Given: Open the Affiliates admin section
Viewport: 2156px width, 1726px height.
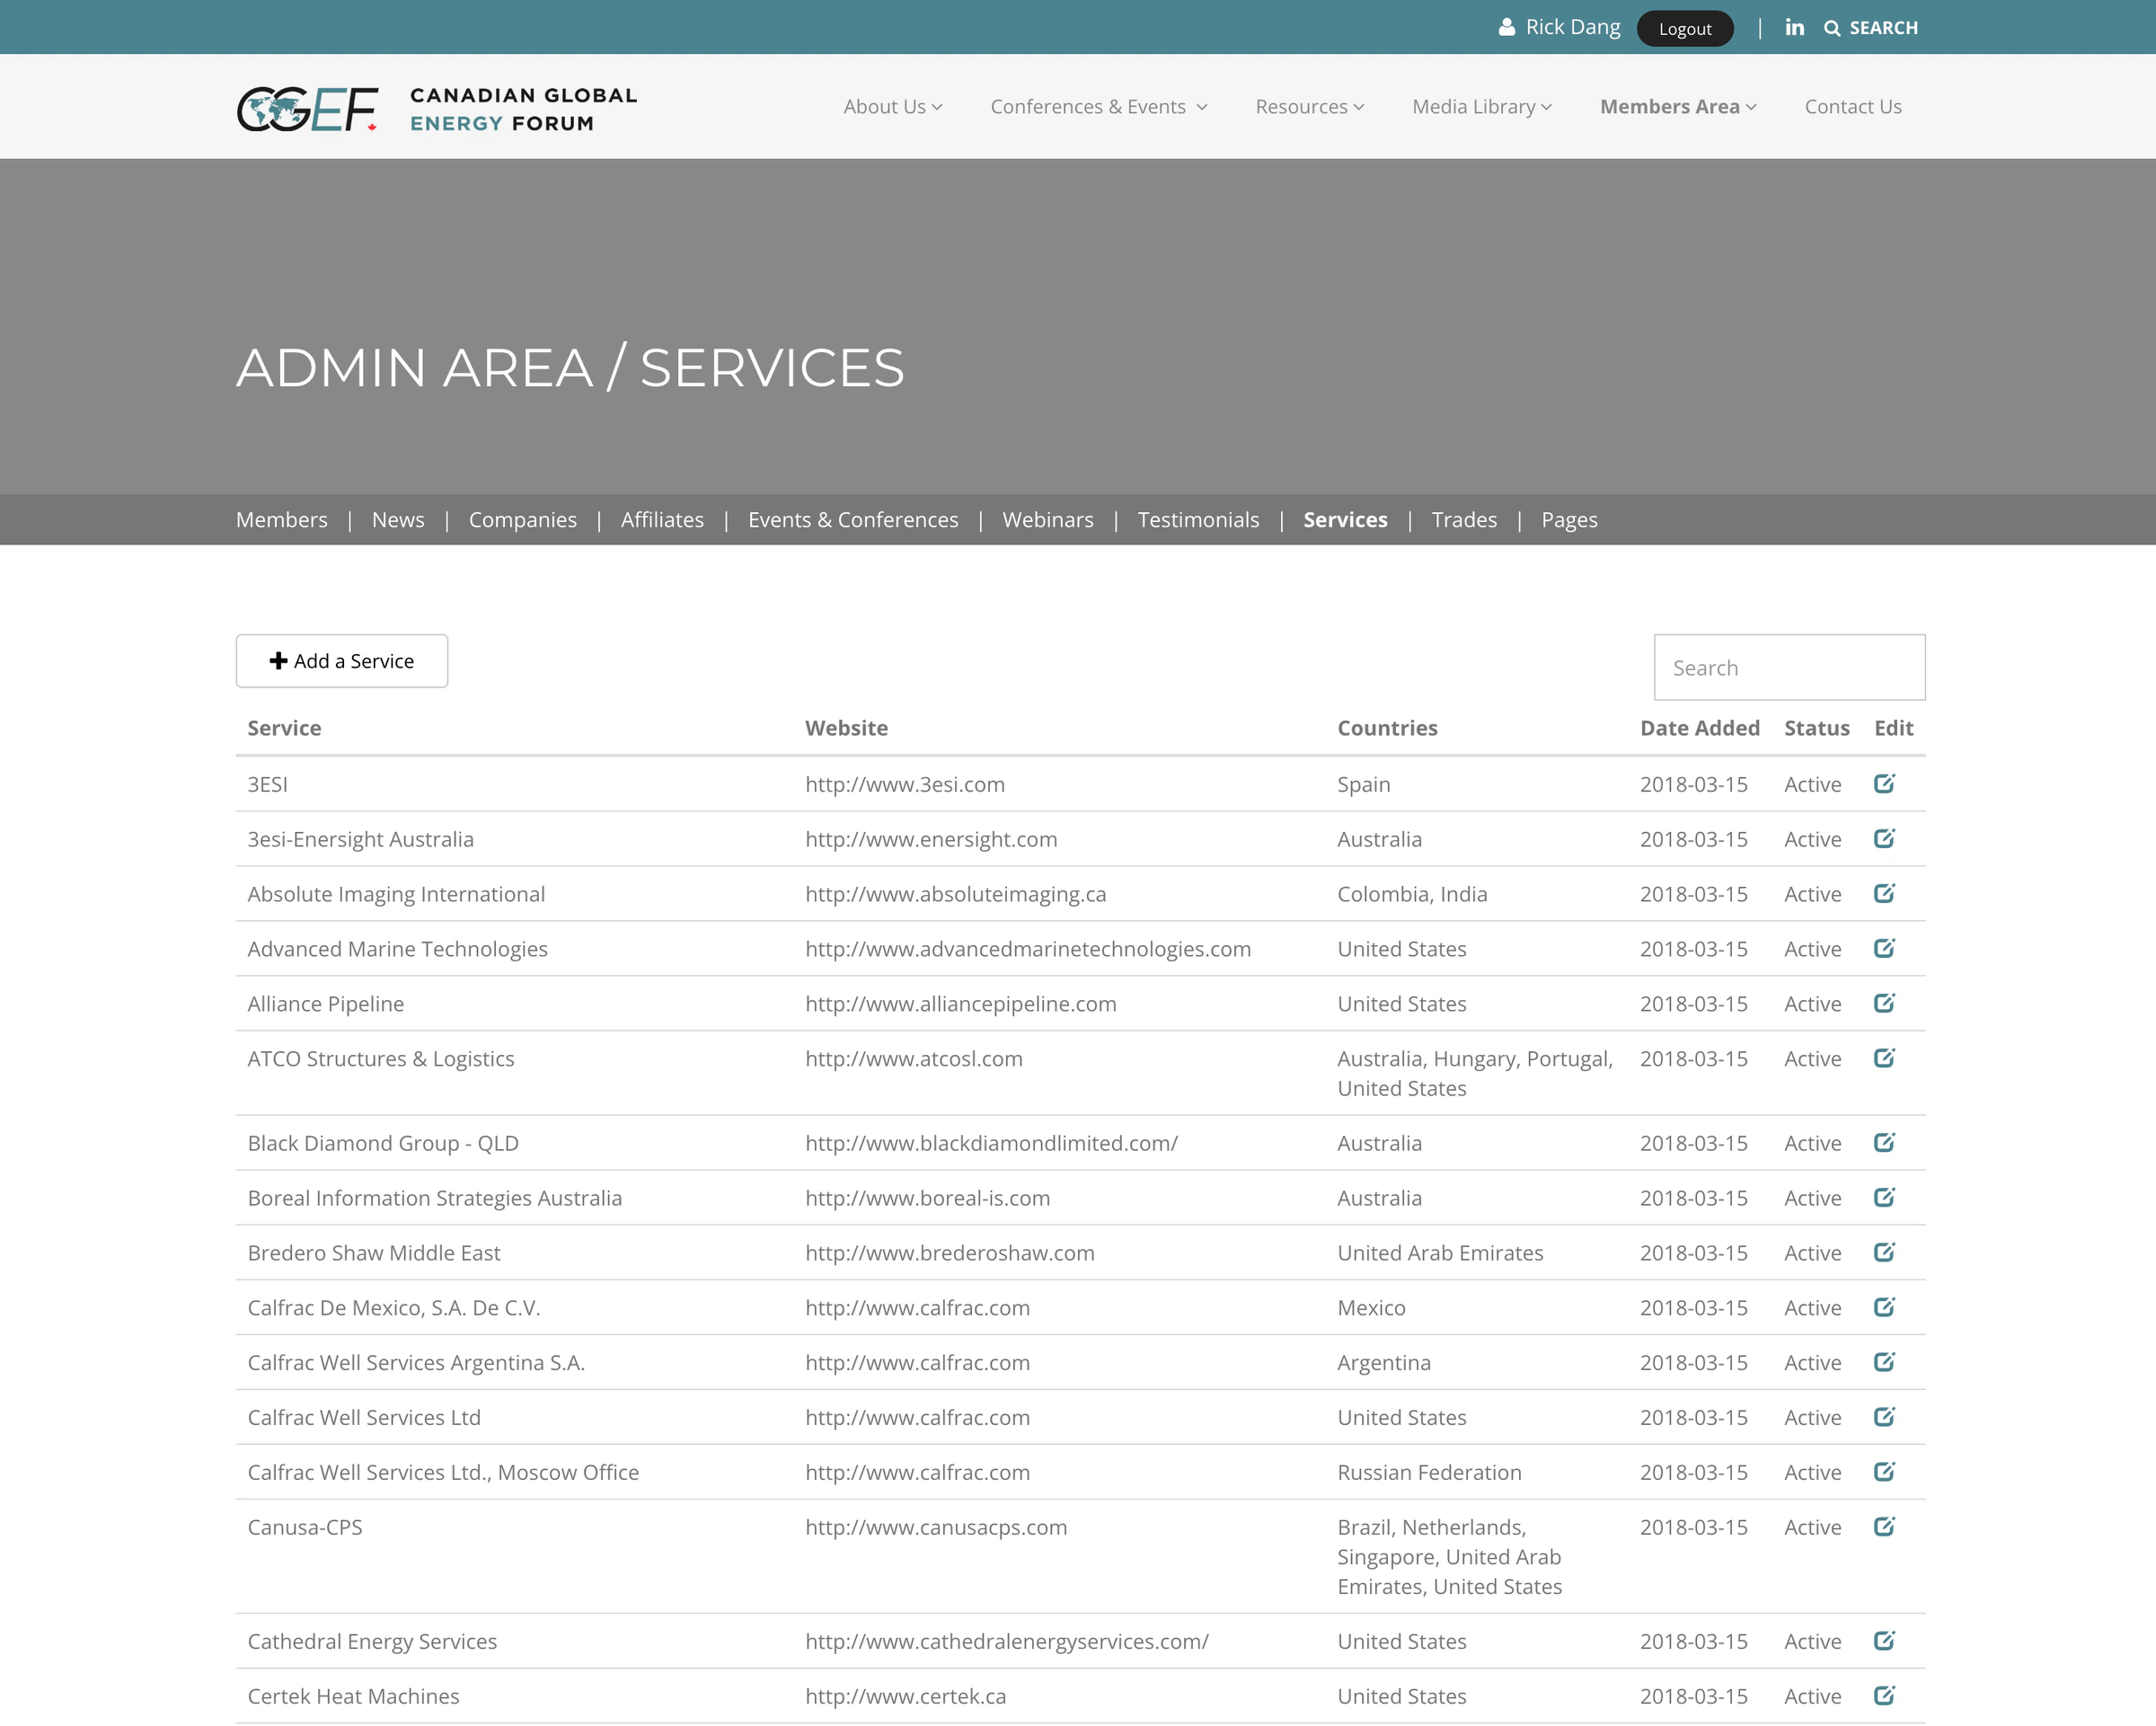Looking at the screenshot, I should [662, 520].
